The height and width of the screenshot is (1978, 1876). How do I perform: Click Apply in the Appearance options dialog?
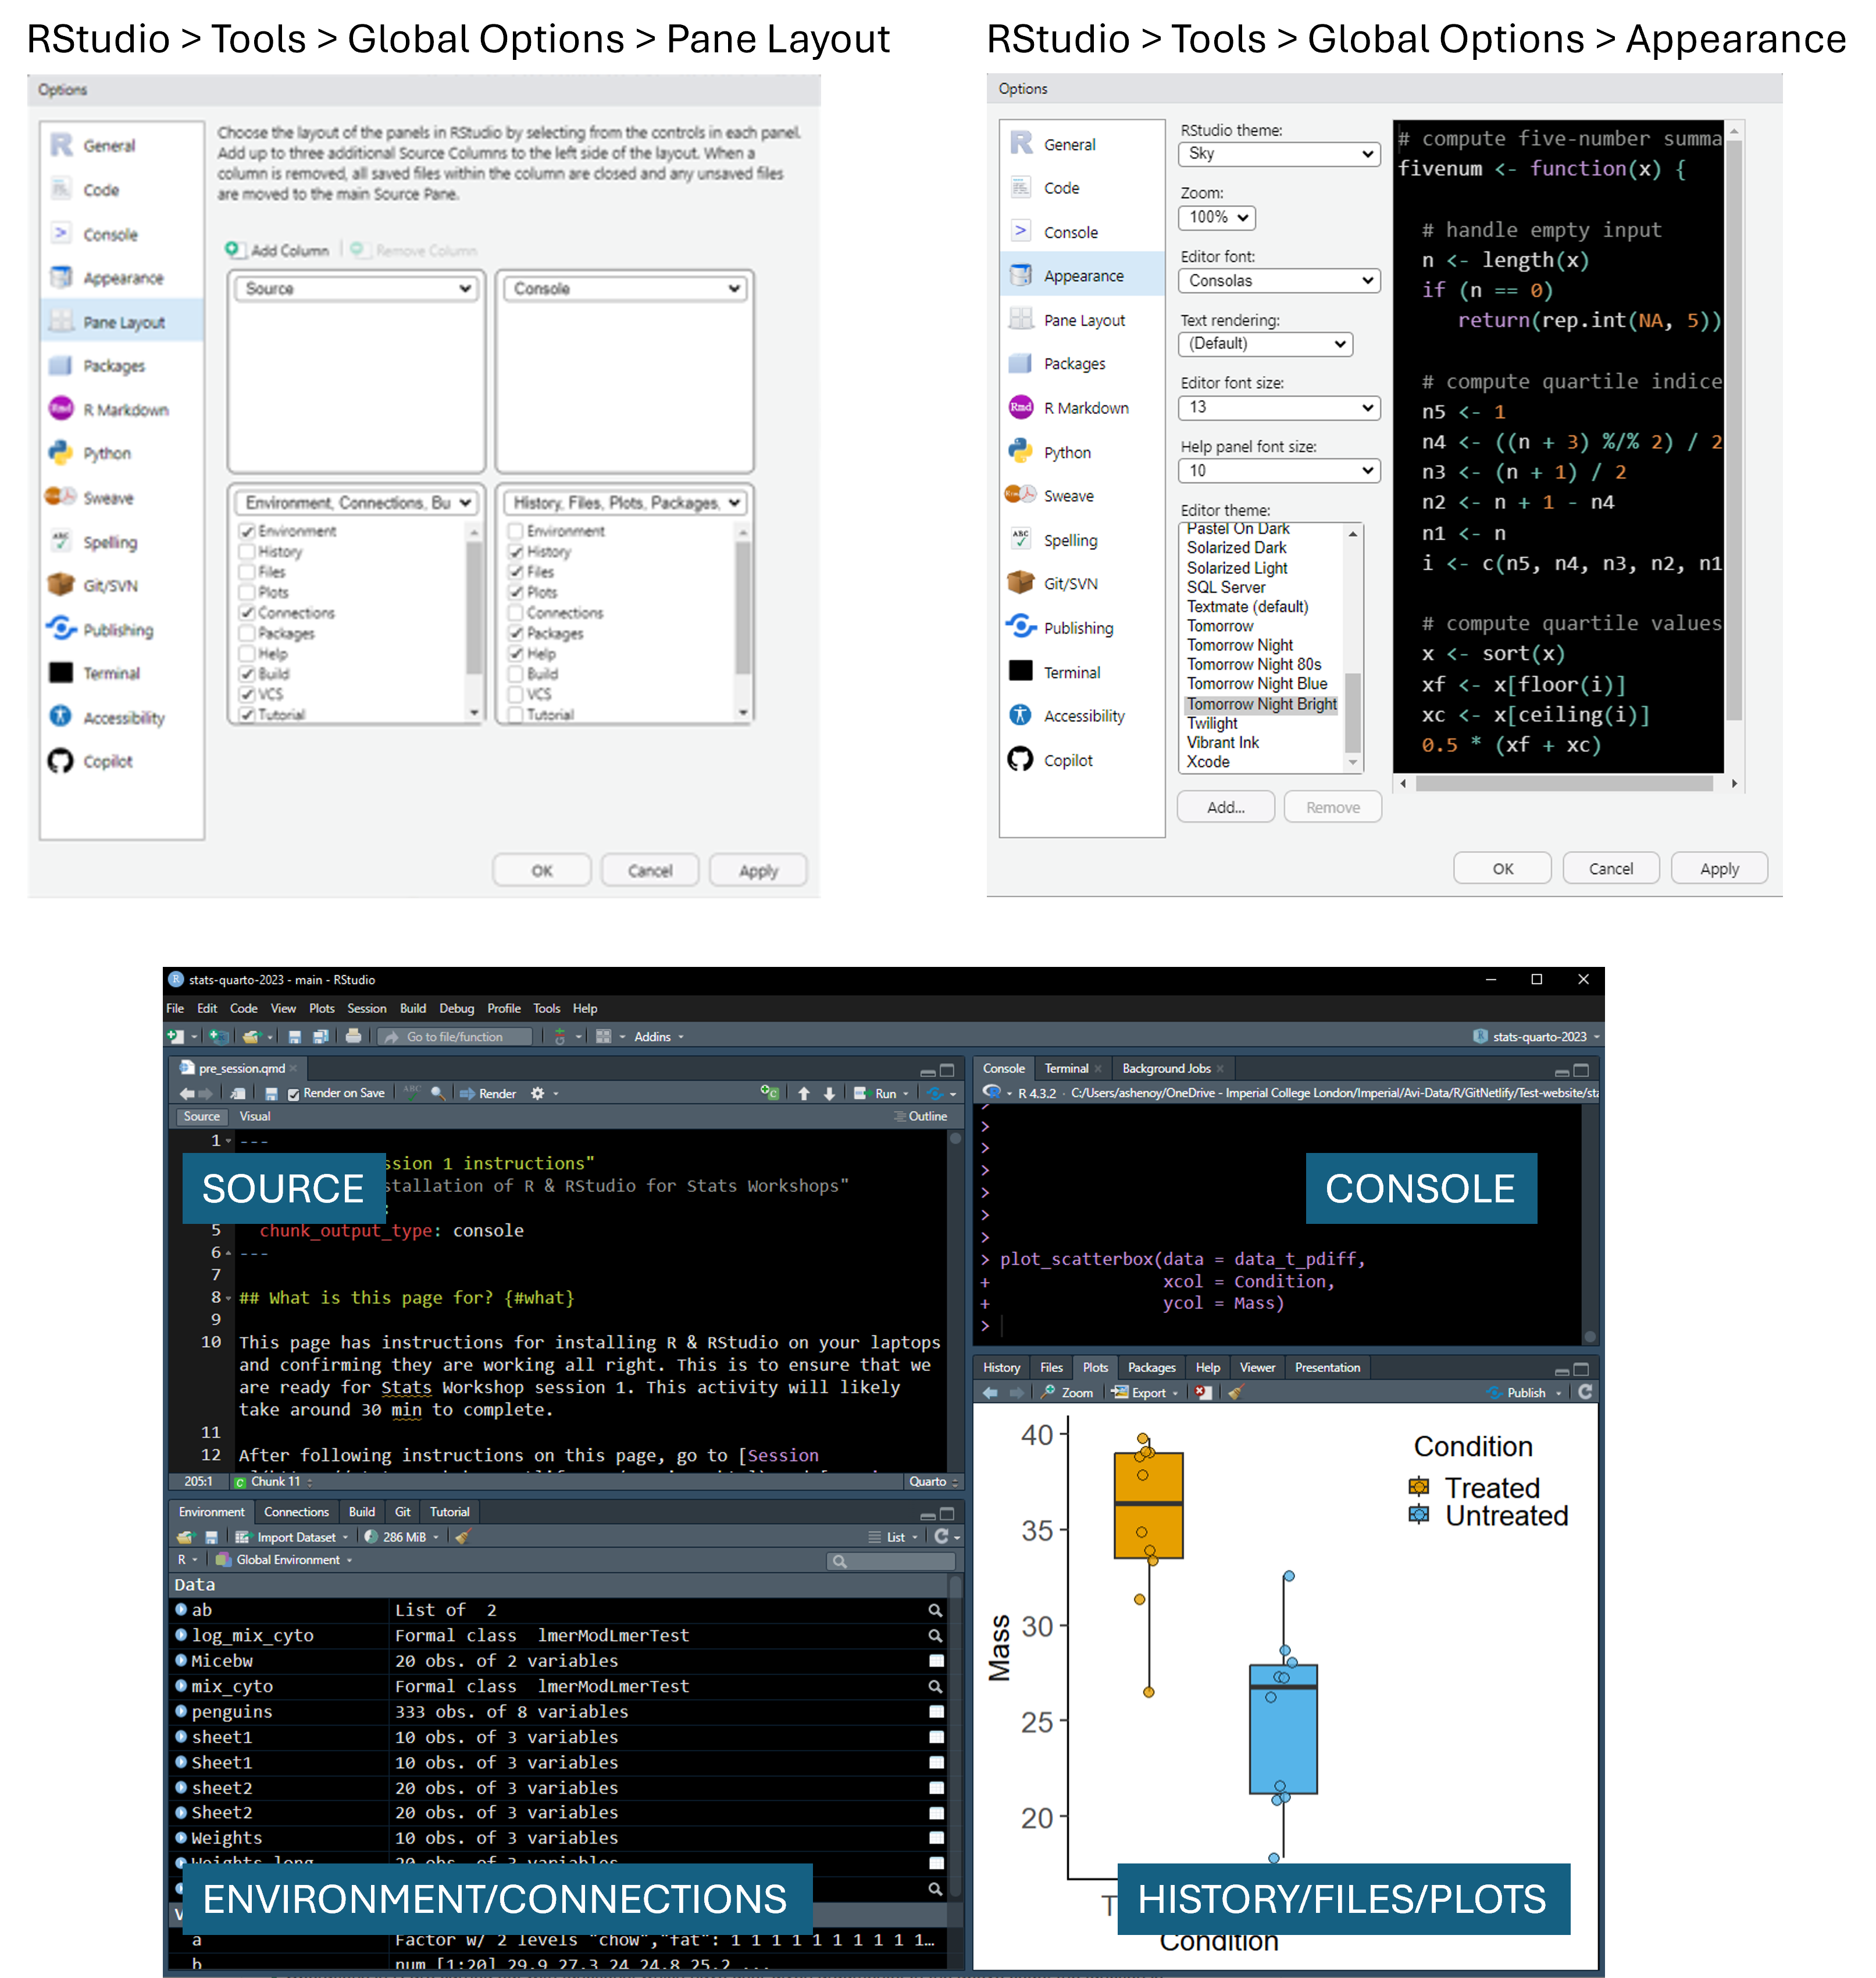pos(1719,869)
